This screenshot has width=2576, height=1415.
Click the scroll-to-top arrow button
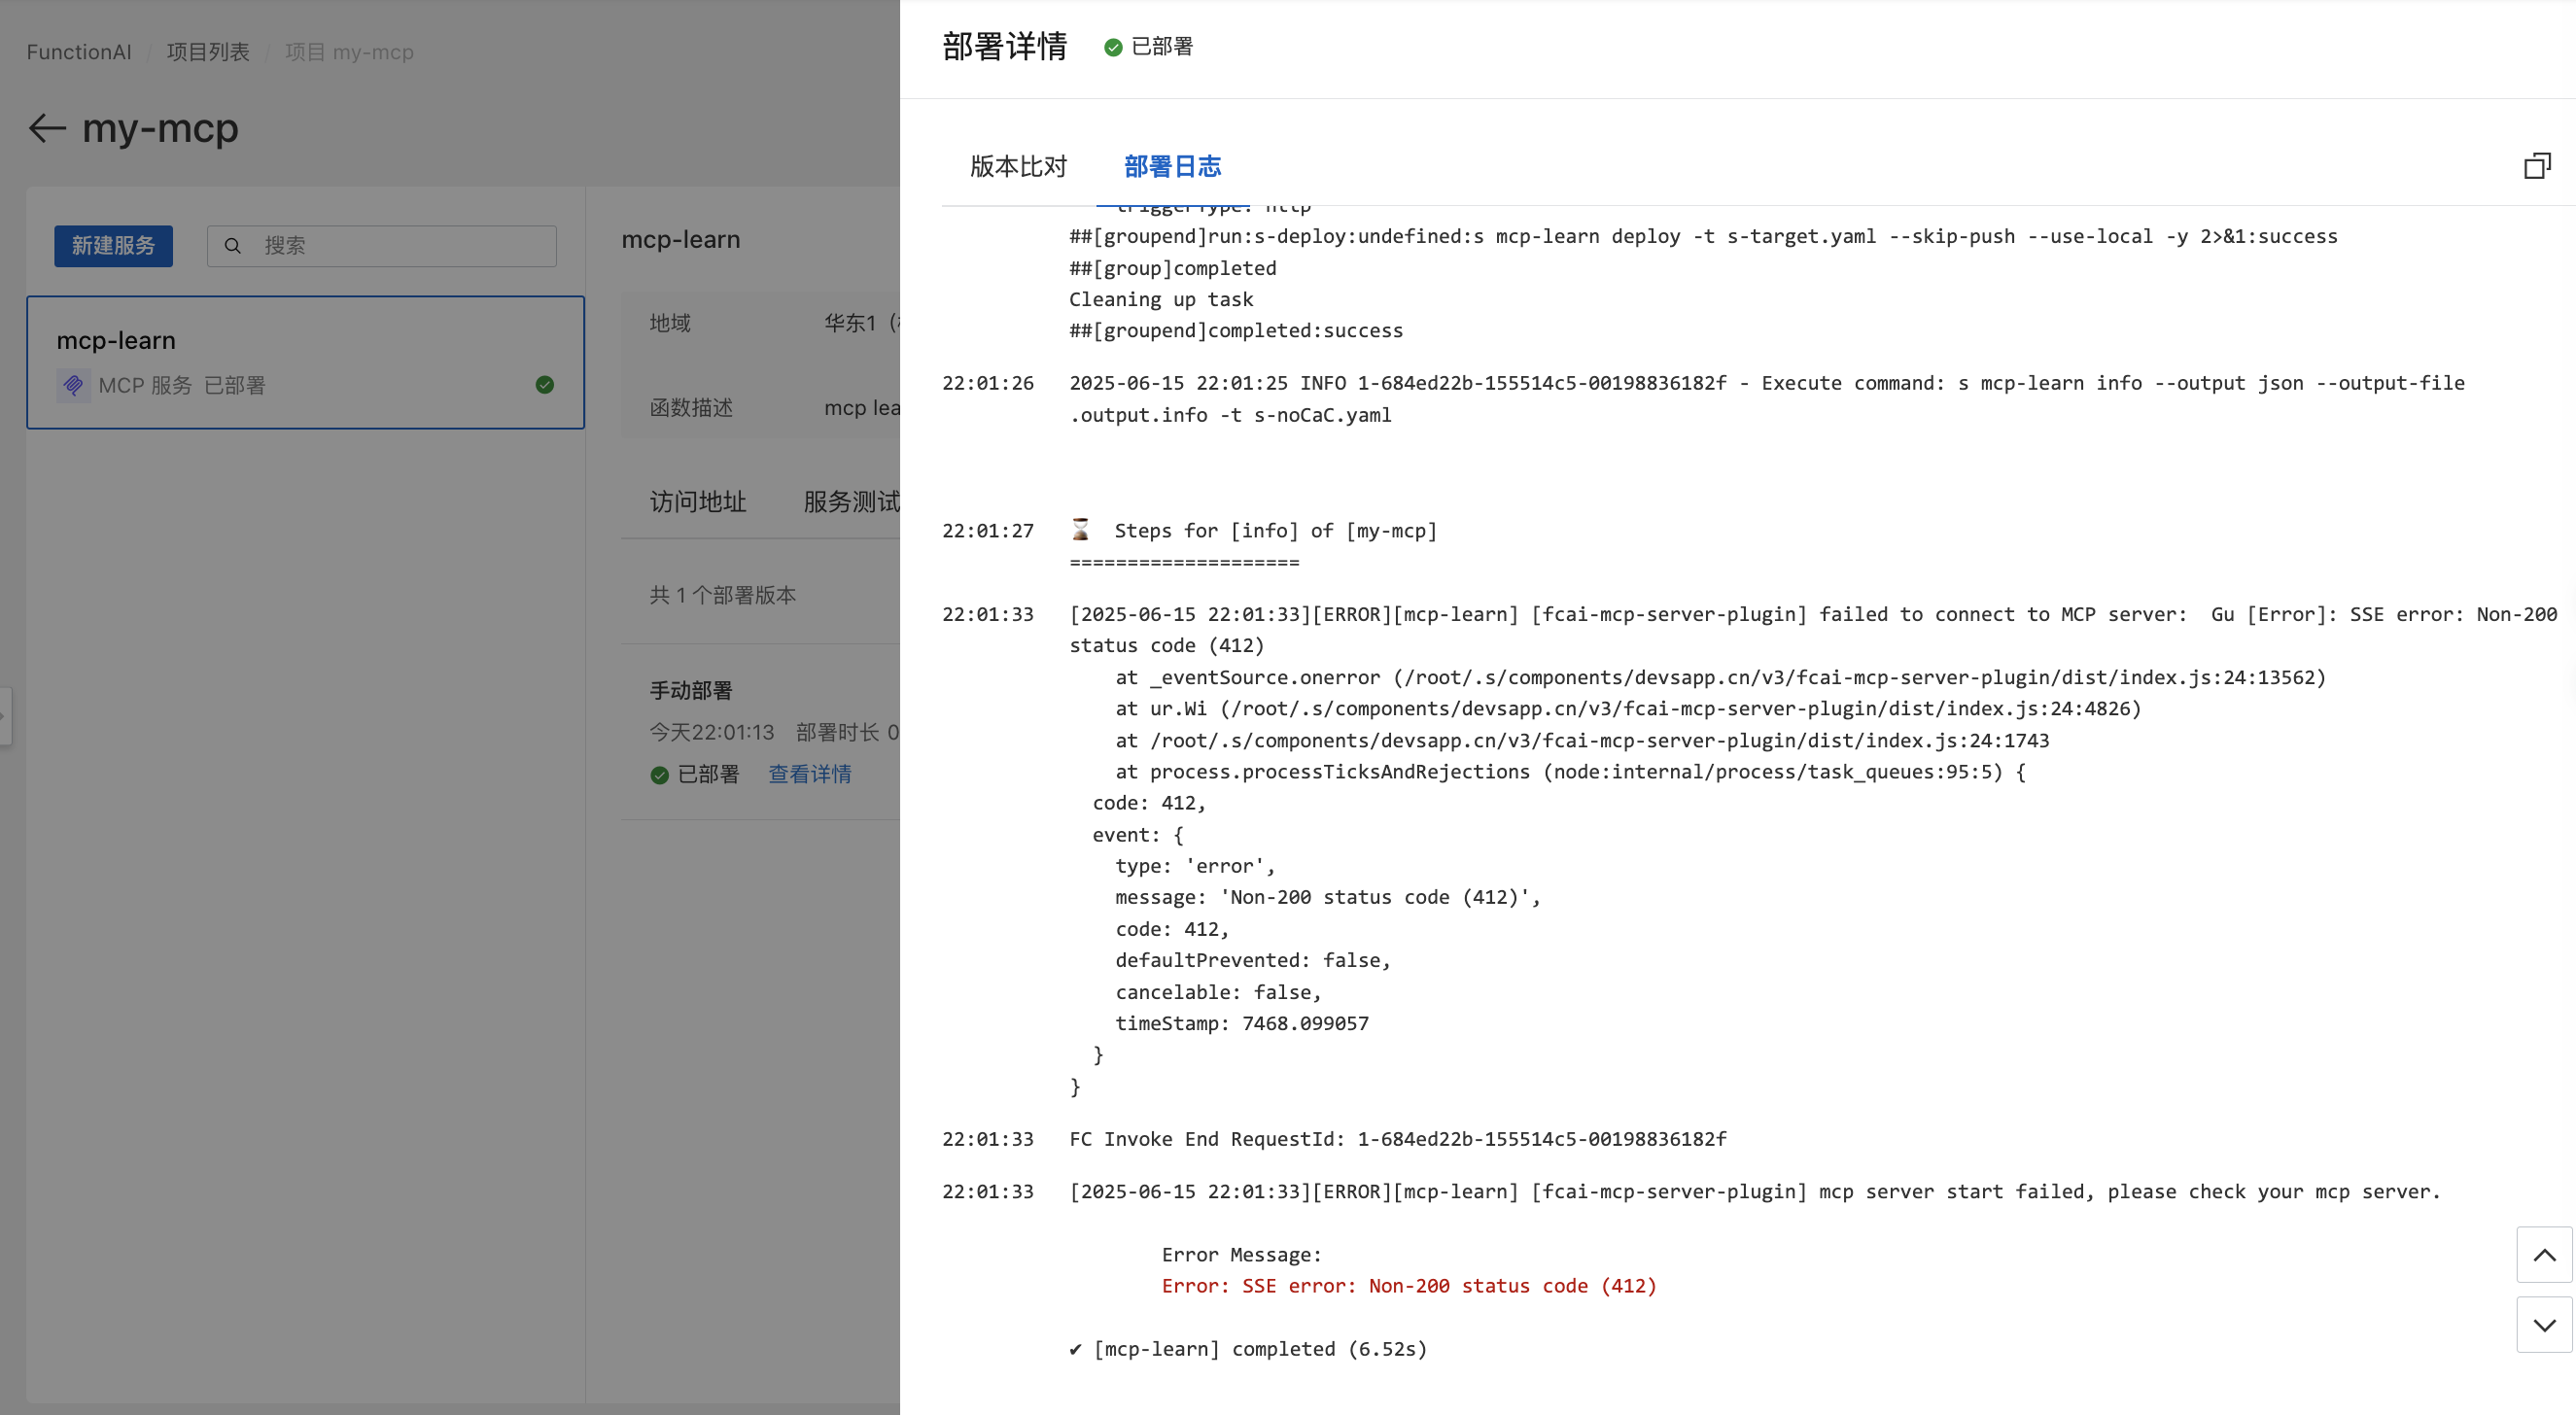coord(2543,1255)
